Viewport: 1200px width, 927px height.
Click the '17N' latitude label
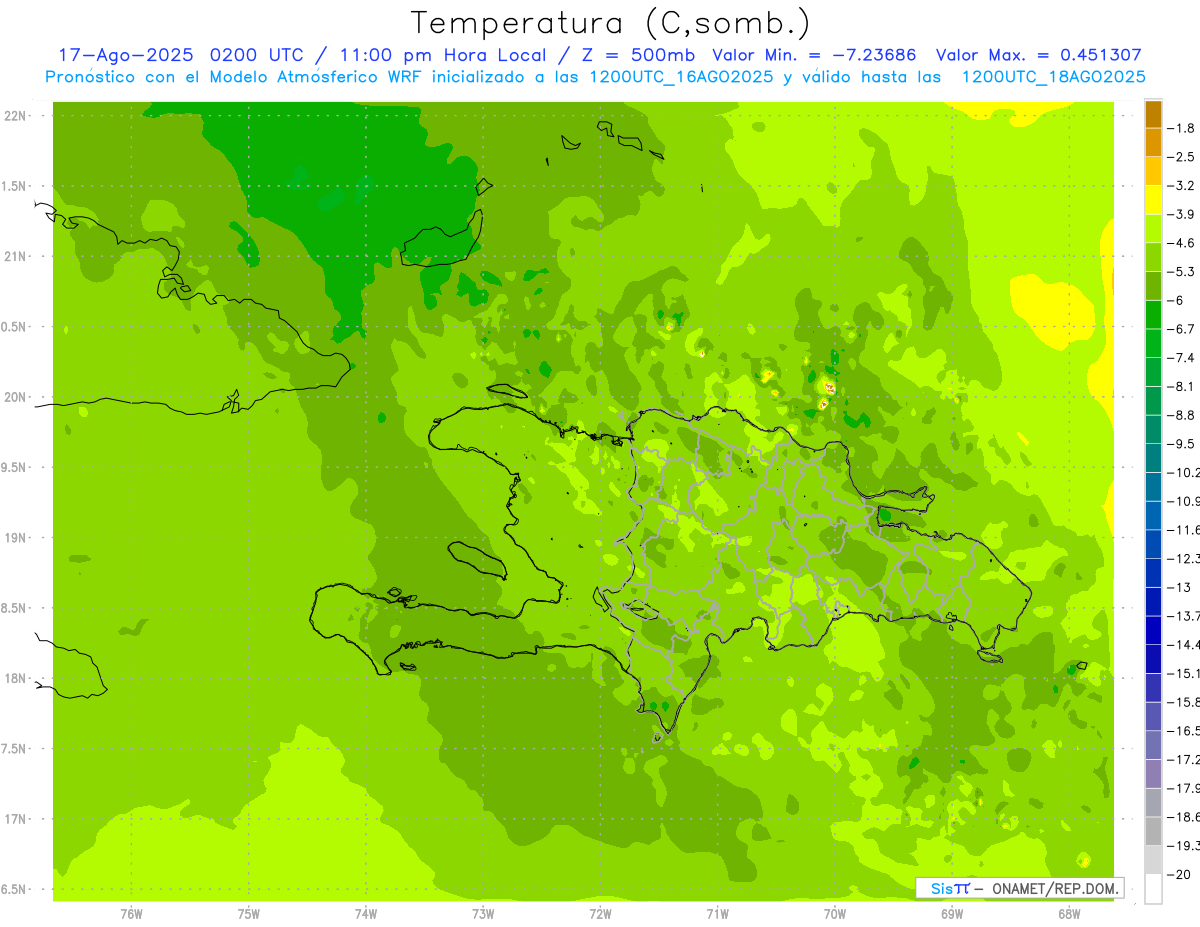pyautogui.click(x=15, y=819)
